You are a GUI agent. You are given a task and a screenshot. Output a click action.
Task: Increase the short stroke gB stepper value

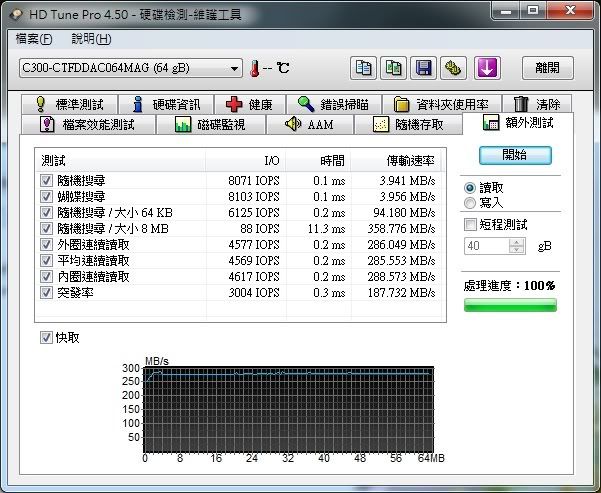517,242
